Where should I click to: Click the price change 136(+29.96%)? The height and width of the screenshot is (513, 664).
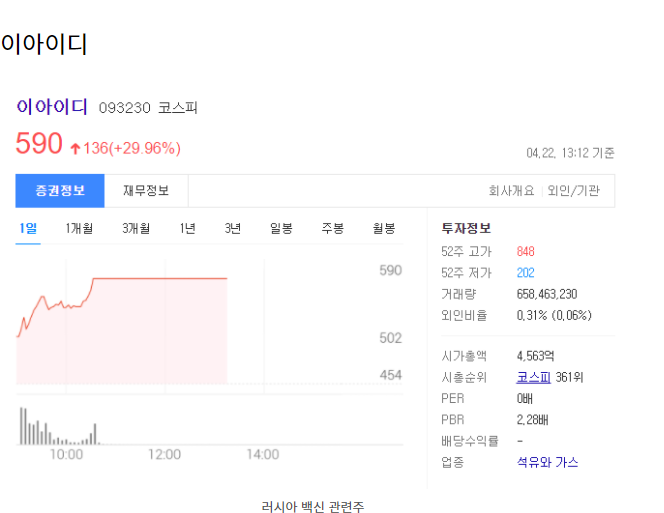click(x=132, y=148)
